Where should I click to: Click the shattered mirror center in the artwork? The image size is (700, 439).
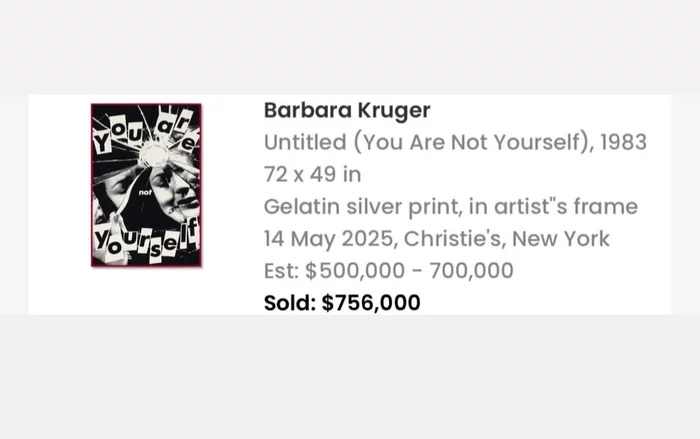[155, 150]
